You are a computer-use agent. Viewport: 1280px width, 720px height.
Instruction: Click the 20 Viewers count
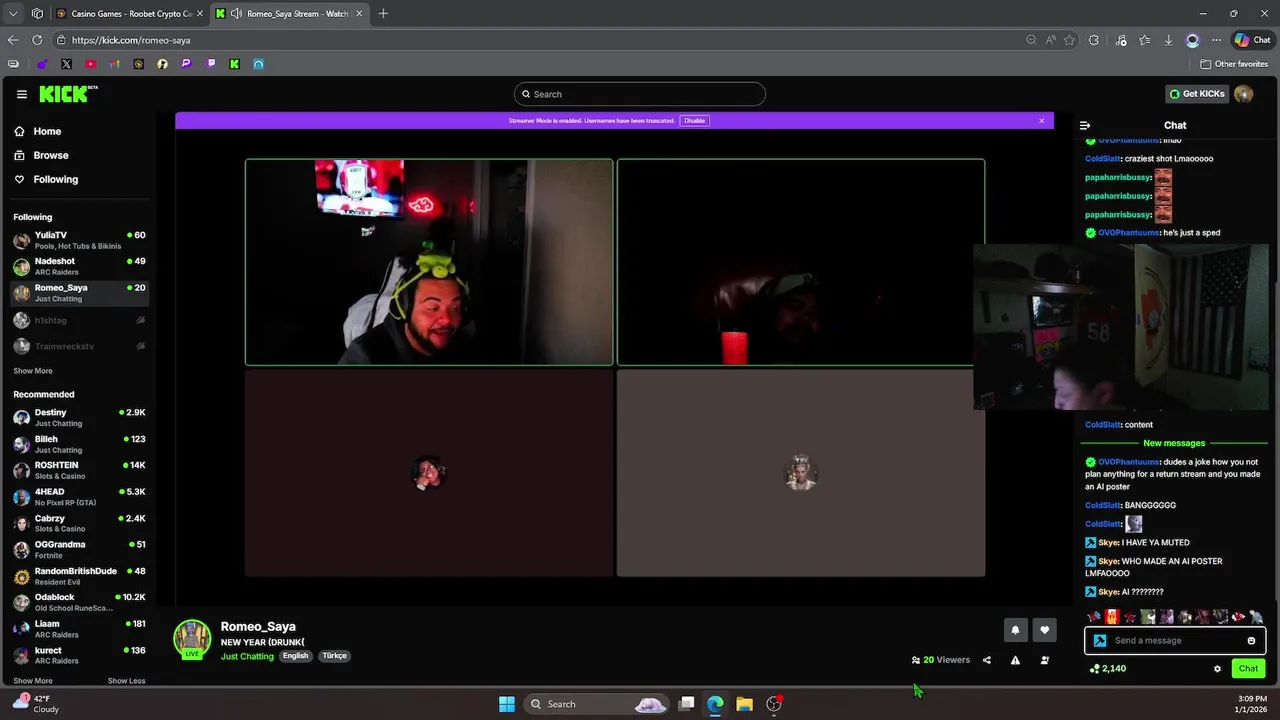tap(940, 660)
